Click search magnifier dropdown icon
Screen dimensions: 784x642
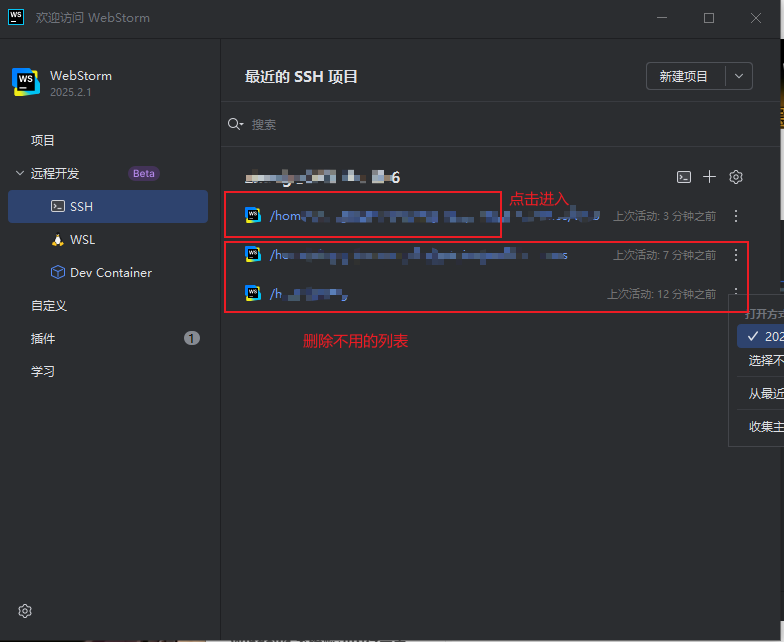[x=235, y=124]
